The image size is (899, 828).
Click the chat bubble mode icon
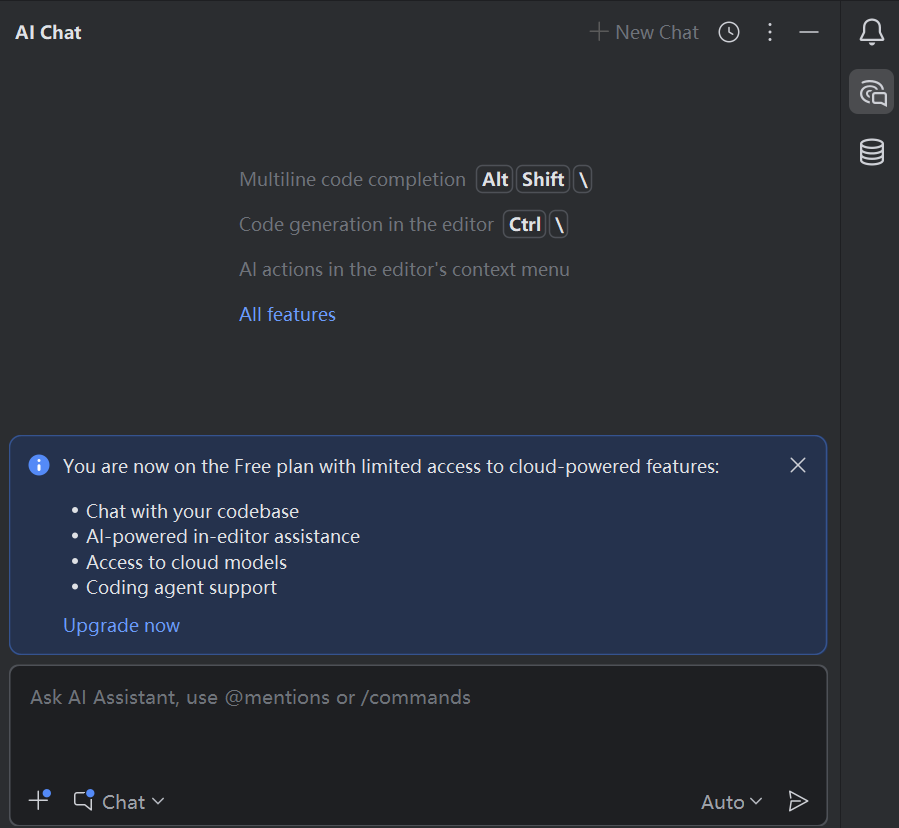82,800
